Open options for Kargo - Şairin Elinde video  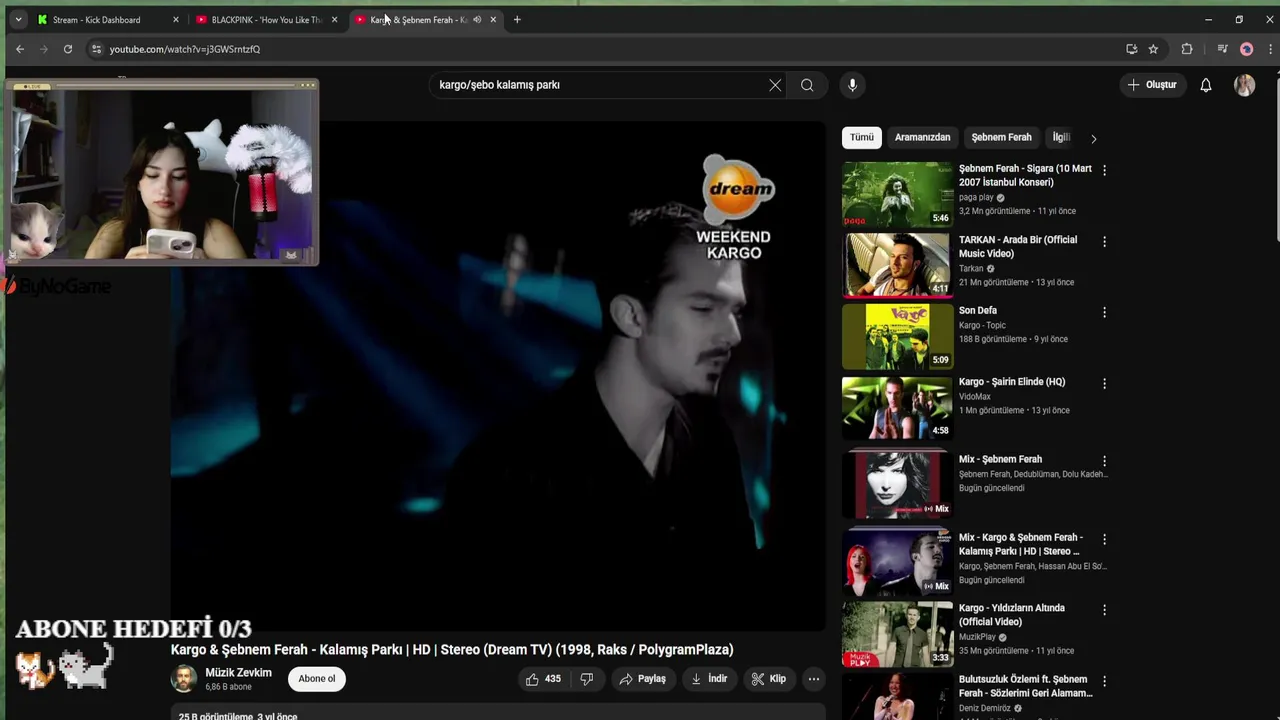tap(1104, 384)
